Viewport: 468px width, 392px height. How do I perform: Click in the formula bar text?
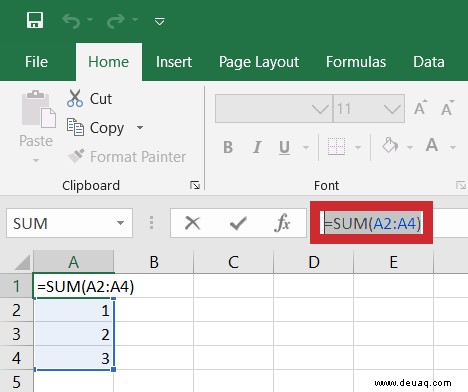373,223
